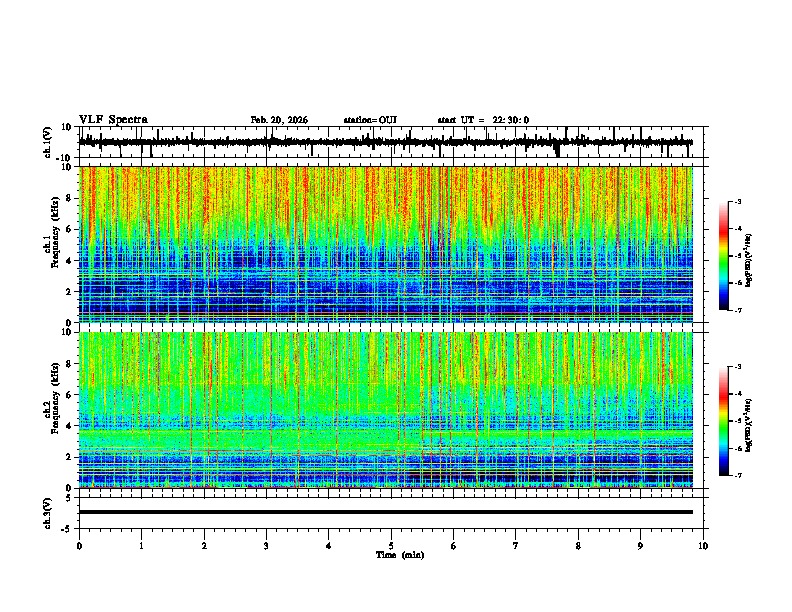Viewport: 792px width, 612px height.
Task: Click the ch.1(V) waveform axis label
Action: coord(48,142)
